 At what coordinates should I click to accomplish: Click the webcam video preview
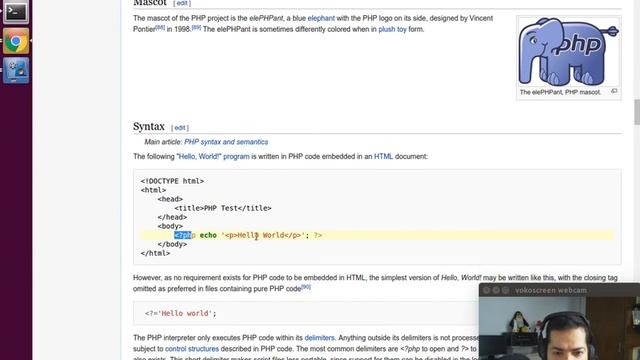tap(559, 328)
